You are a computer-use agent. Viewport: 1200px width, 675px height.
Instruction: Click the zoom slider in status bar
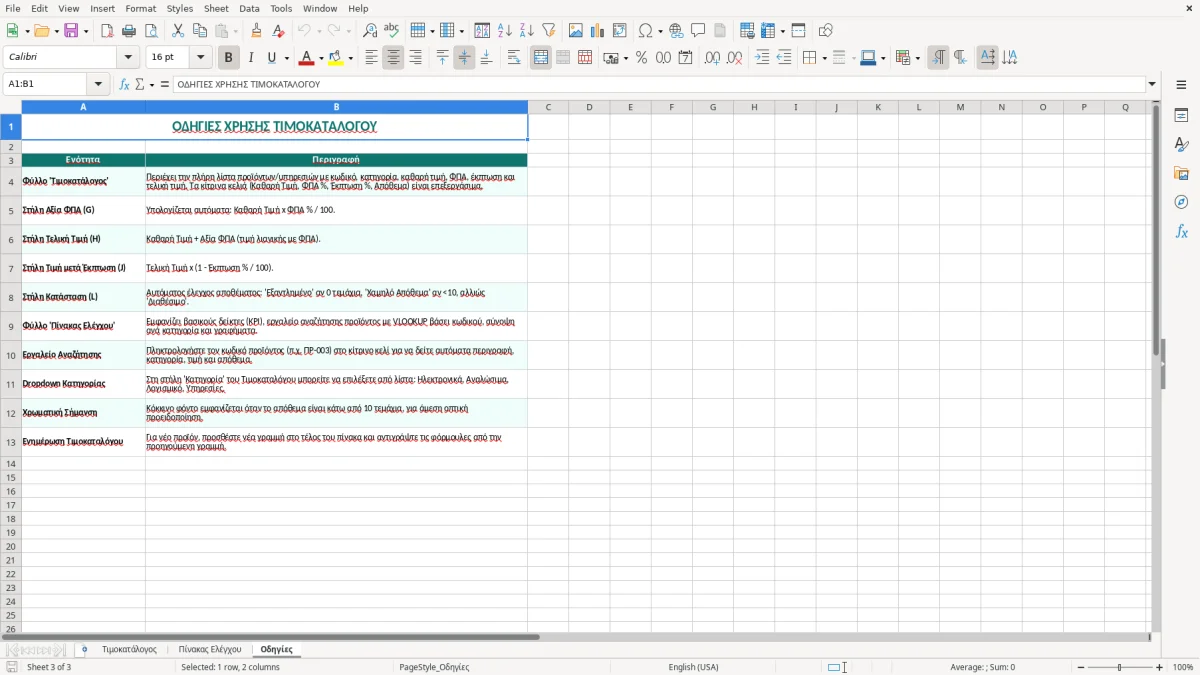coord(1120,667)
